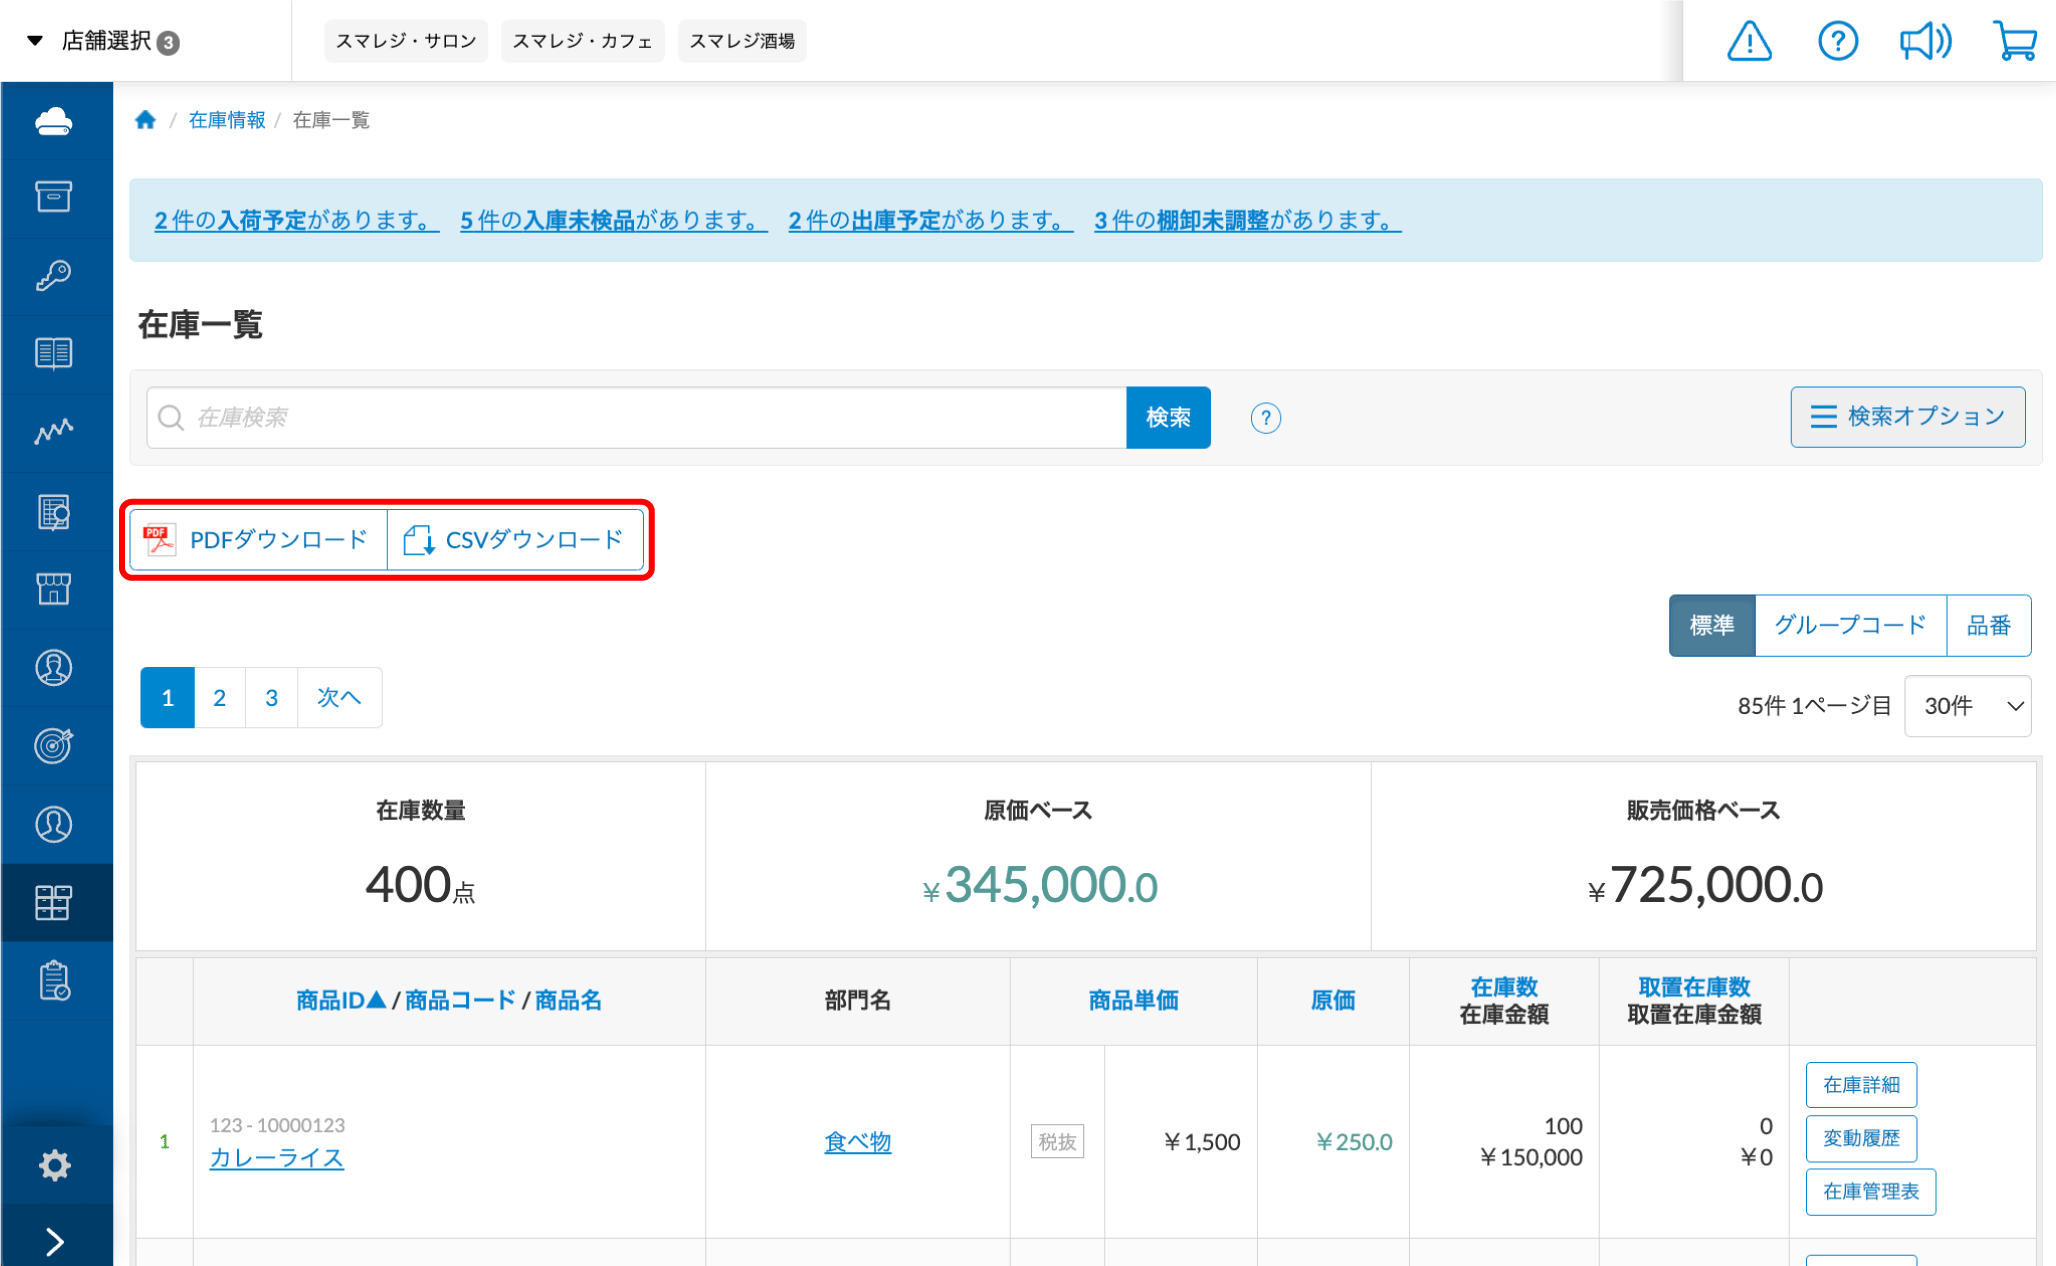The height and width of the screenshot is (1266, 2056).
Task: Open the 30件 per-page dropdown
Action: coord(1967,706)
